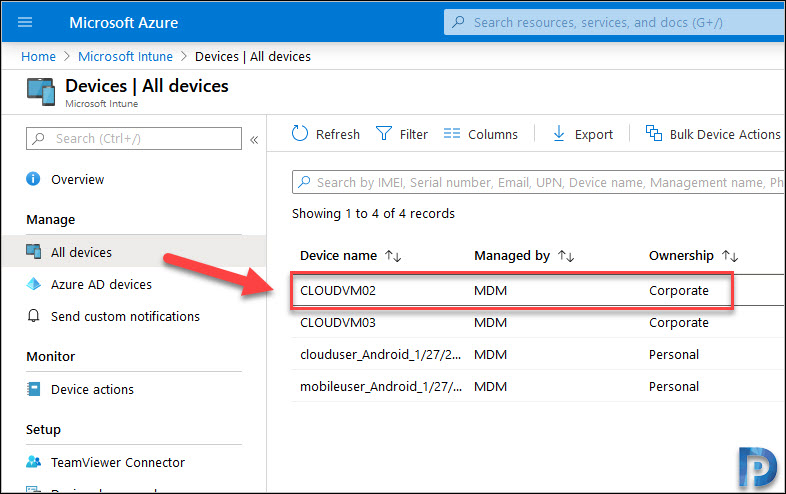Image resolution: width=786 pixels, height=494 pixels.
Task: Click the devices blade icon beside title
Action: (x=41, y=92)
